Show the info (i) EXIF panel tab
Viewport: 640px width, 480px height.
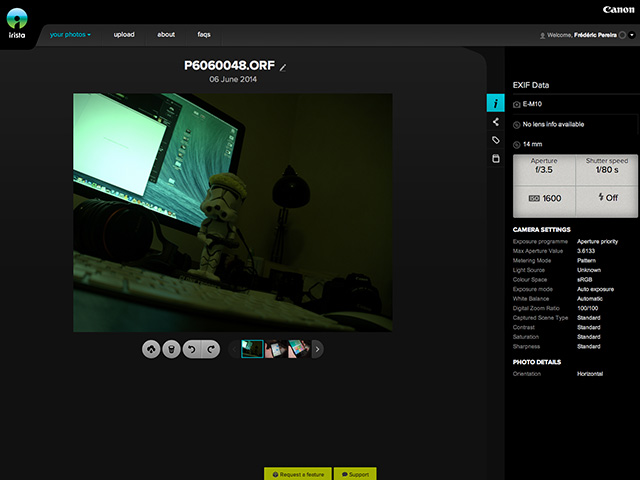496,103
